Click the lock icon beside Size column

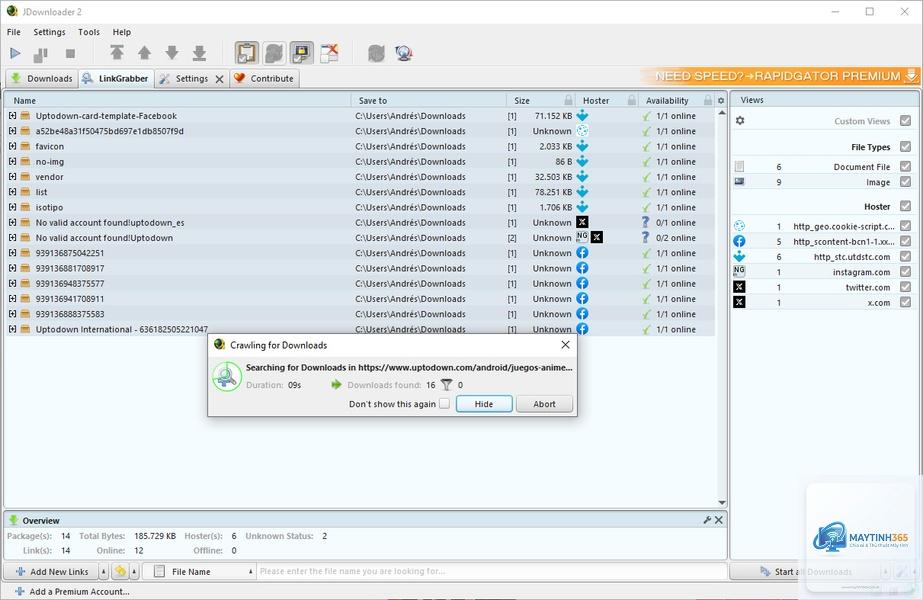coord(568,100)
